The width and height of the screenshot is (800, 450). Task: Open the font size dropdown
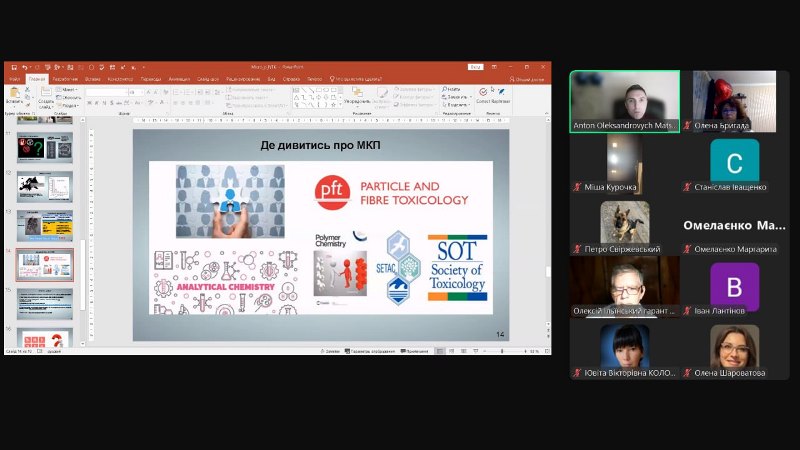tap(136, 92)
